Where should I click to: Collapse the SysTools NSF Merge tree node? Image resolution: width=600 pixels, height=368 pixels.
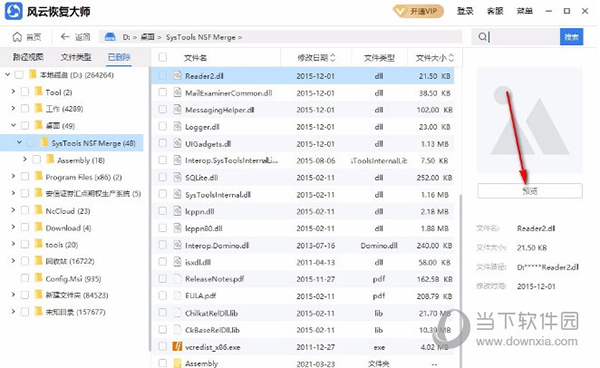coord(19,142)
